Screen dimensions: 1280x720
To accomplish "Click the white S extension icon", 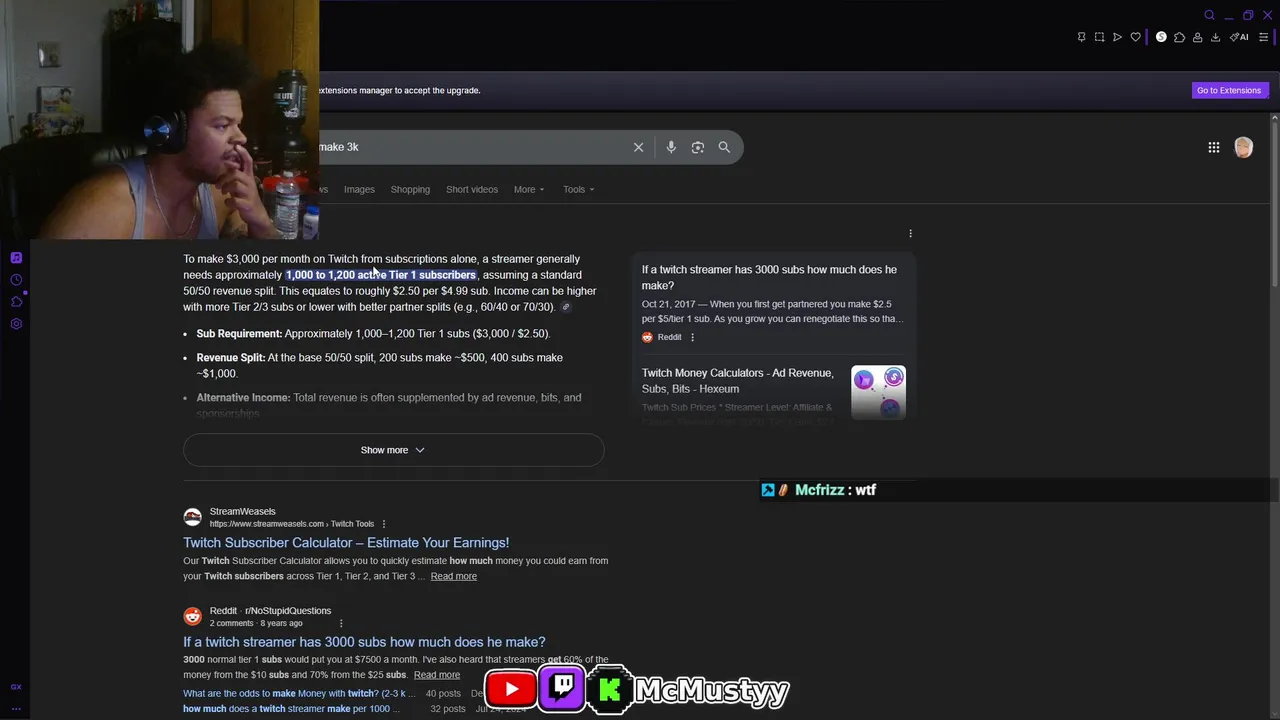I will pyautogui.click(x=1161, y=37).
